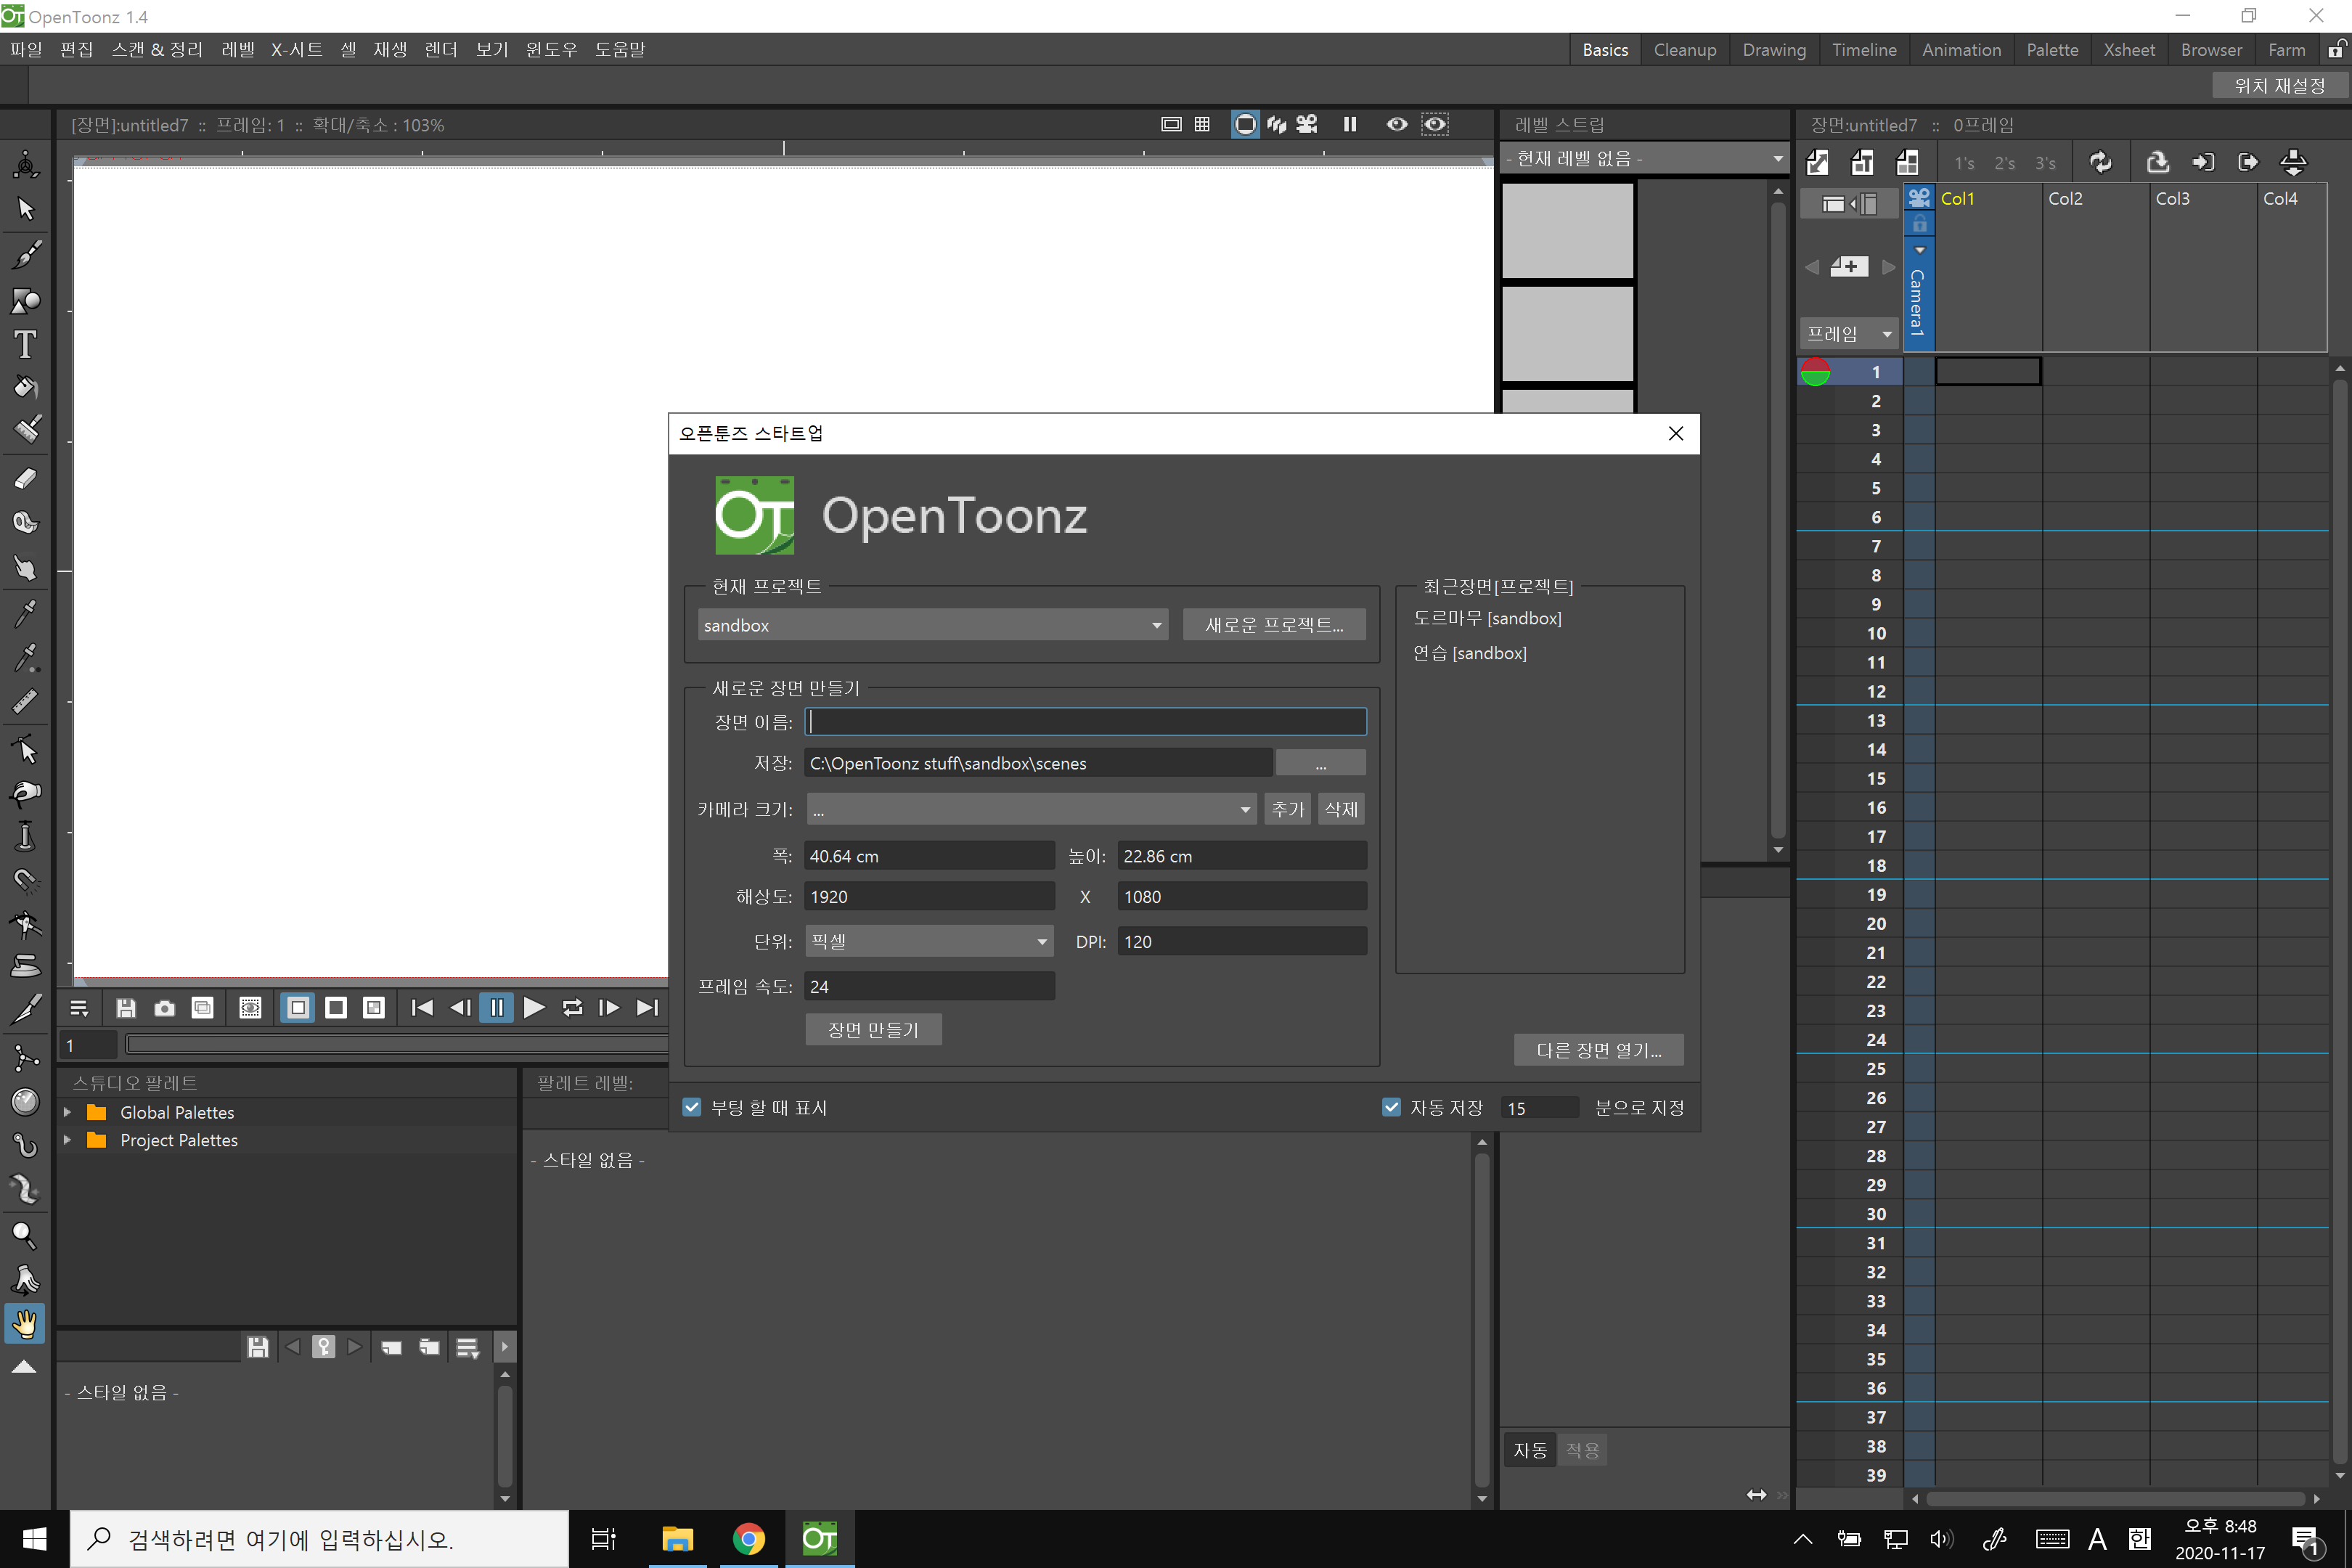Select the Eraser tool
Image resolution: width=2352 pixels, height=1568 pixels.
click(26, 478)
